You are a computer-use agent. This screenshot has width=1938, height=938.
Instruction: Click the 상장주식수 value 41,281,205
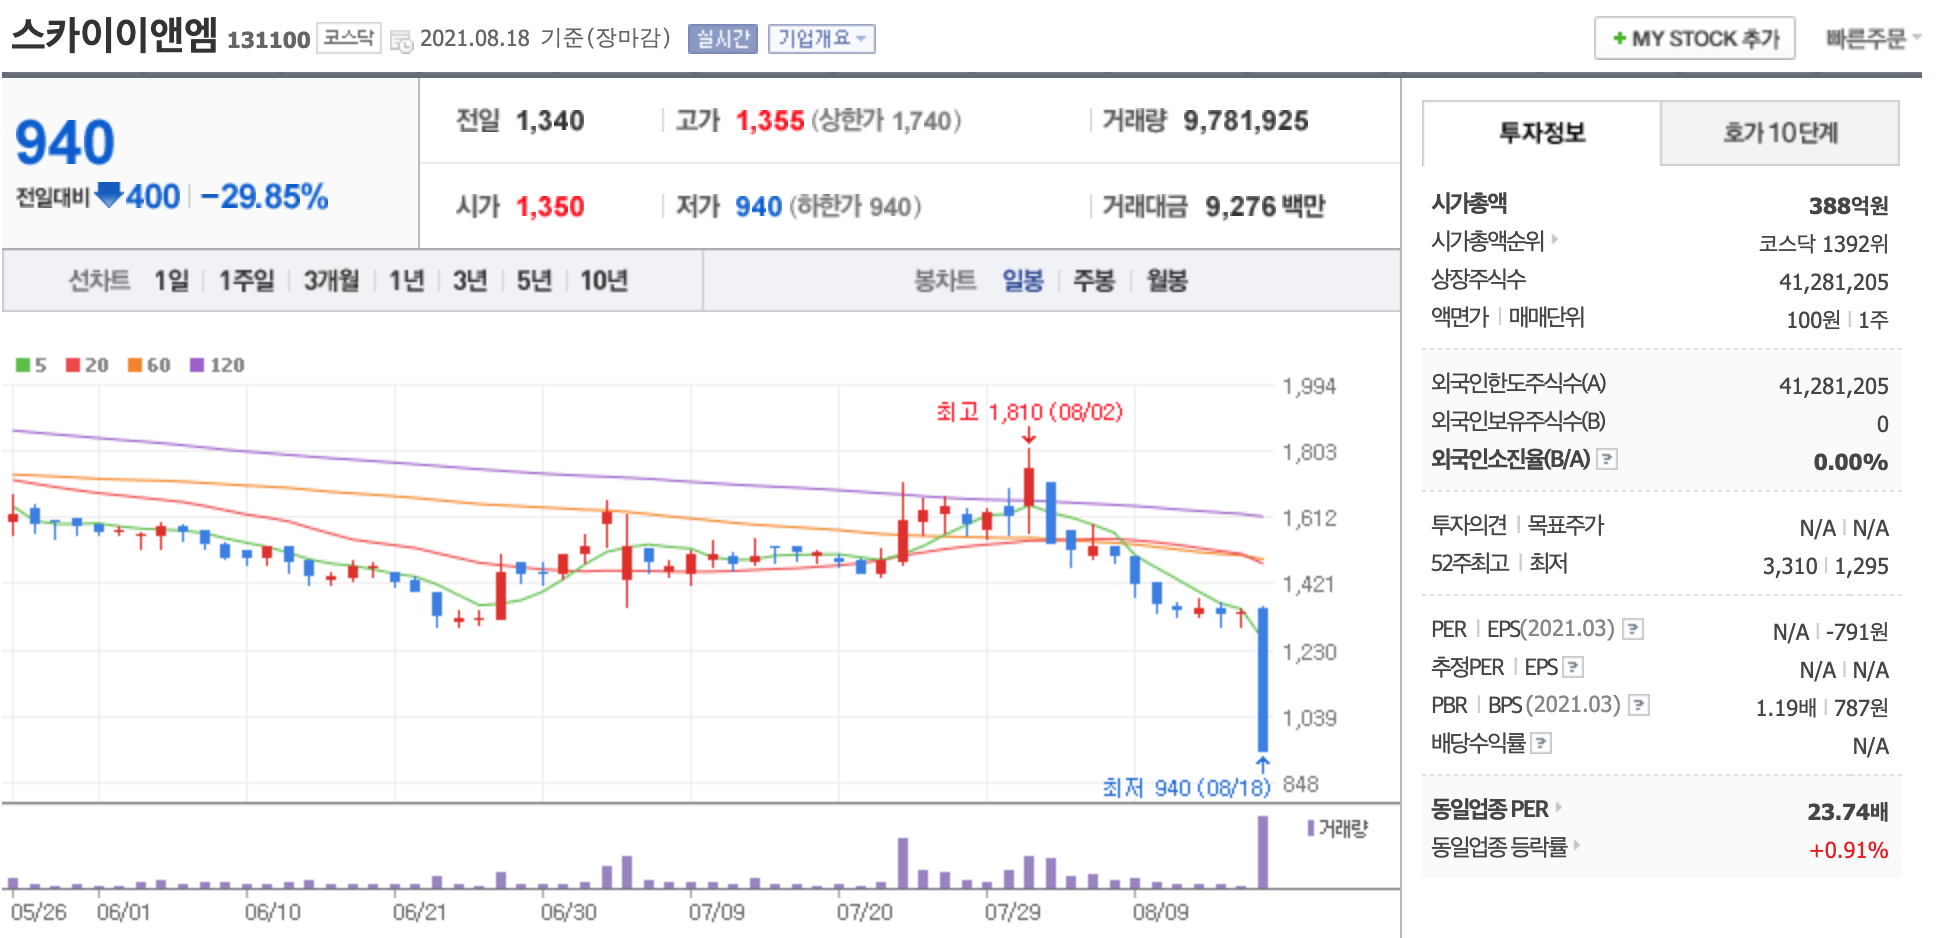pyautogui.click(x=1834, y=282)
